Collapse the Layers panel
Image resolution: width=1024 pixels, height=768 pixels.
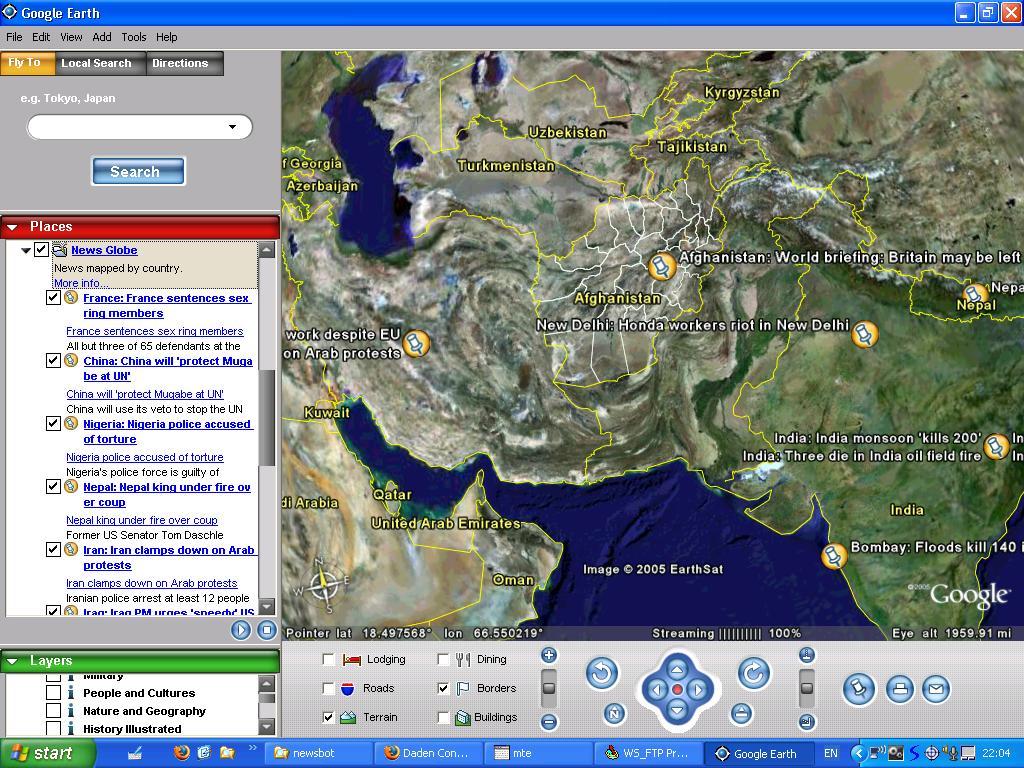click(x=12, y=662)
